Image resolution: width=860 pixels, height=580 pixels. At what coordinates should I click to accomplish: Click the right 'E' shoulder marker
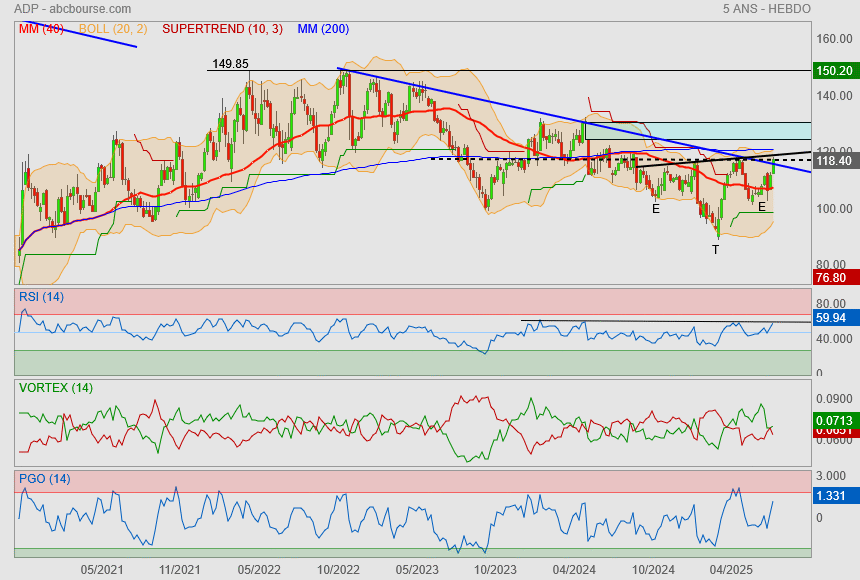pos(762,207)
